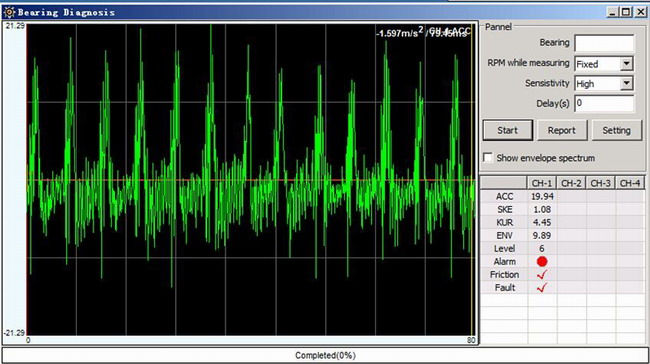Select the CH-3 column header
Image resolution: width=650 pixels, height=364 pixels.
(601, 183)
